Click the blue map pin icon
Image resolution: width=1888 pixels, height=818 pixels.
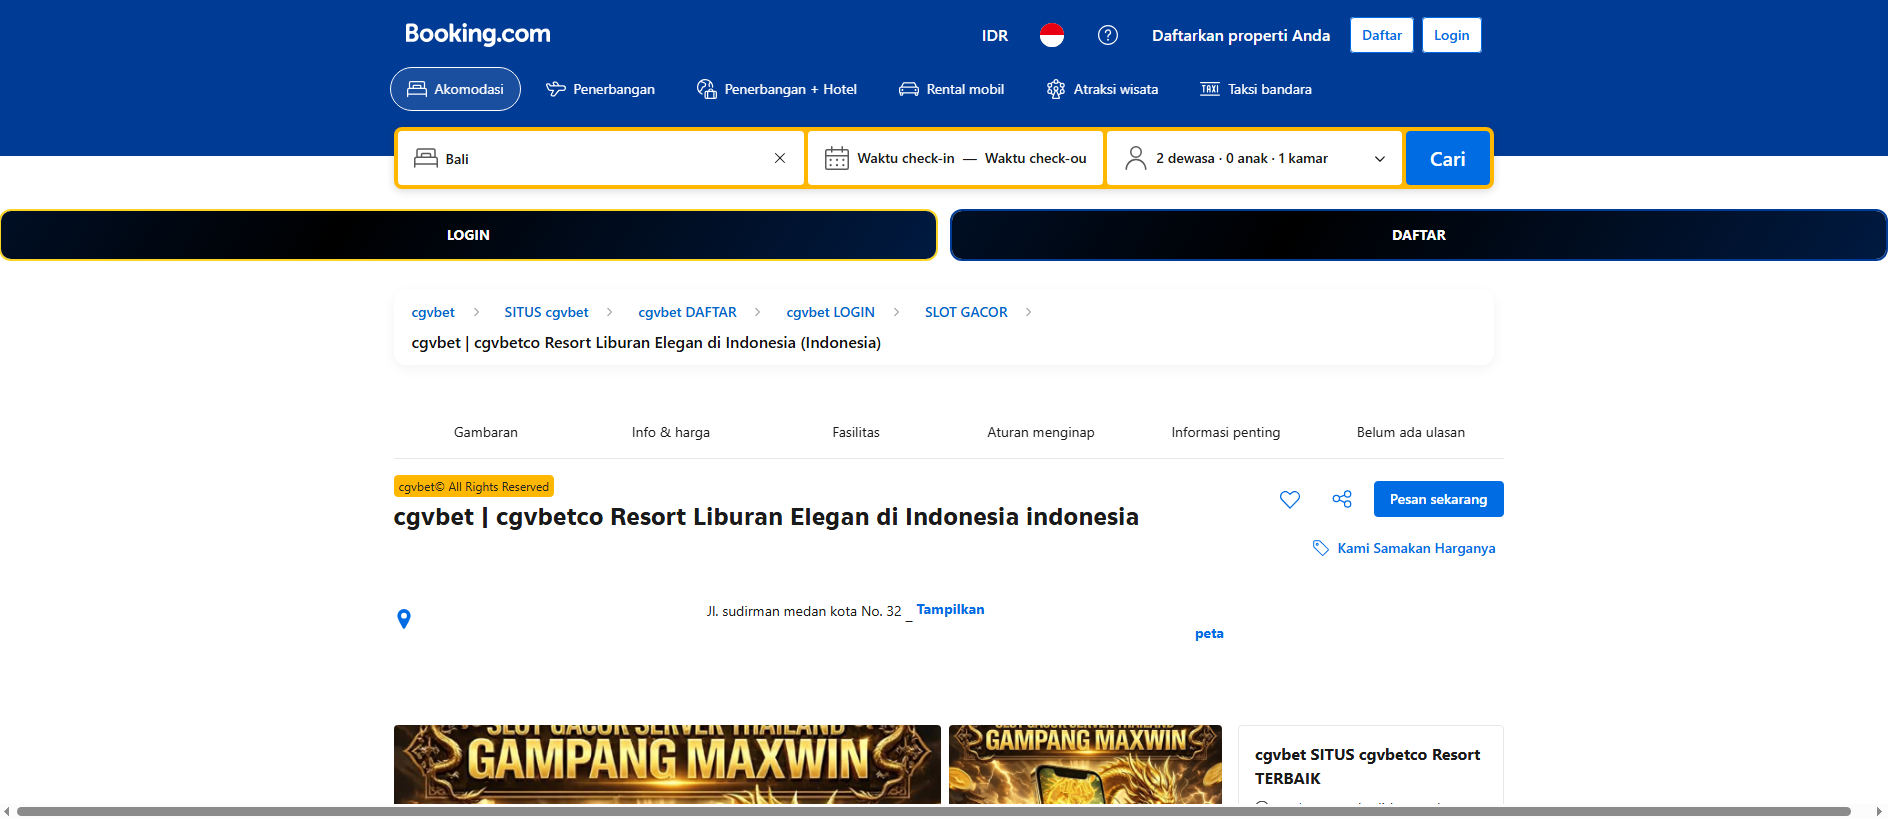click(x=404, y=619)
